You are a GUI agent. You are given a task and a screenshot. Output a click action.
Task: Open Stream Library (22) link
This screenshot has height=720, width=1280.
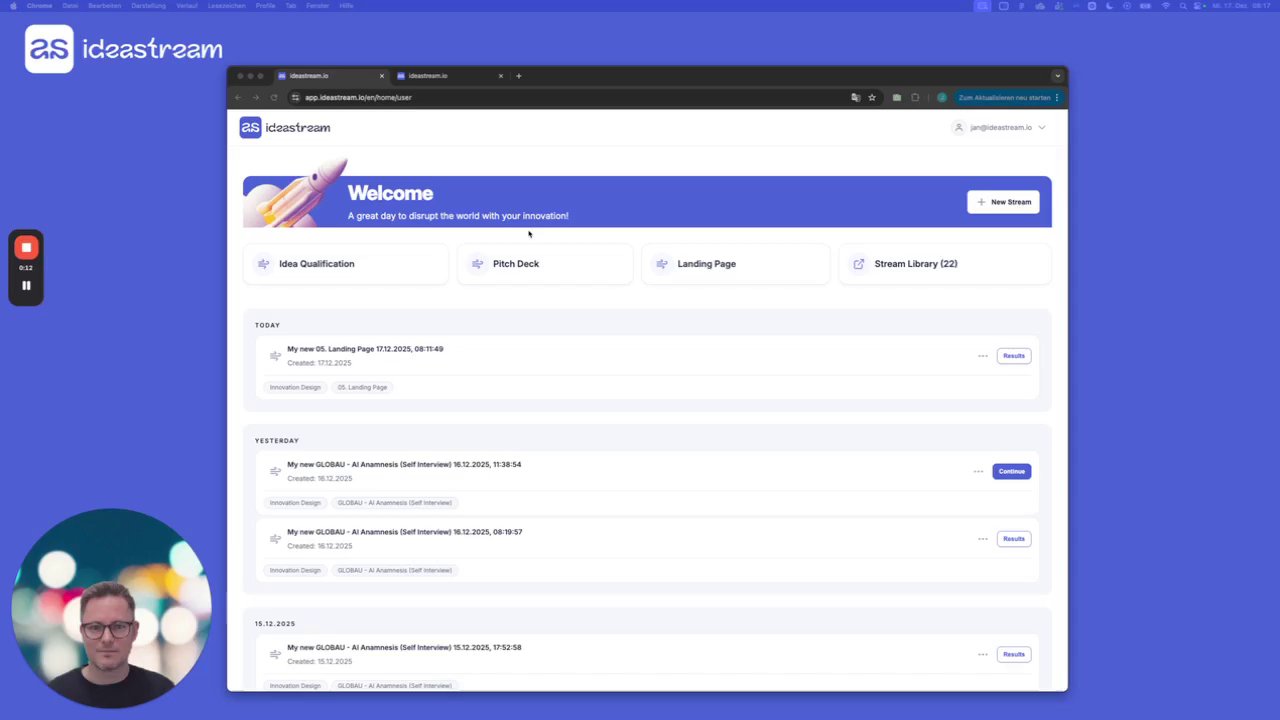coord(945,264)
